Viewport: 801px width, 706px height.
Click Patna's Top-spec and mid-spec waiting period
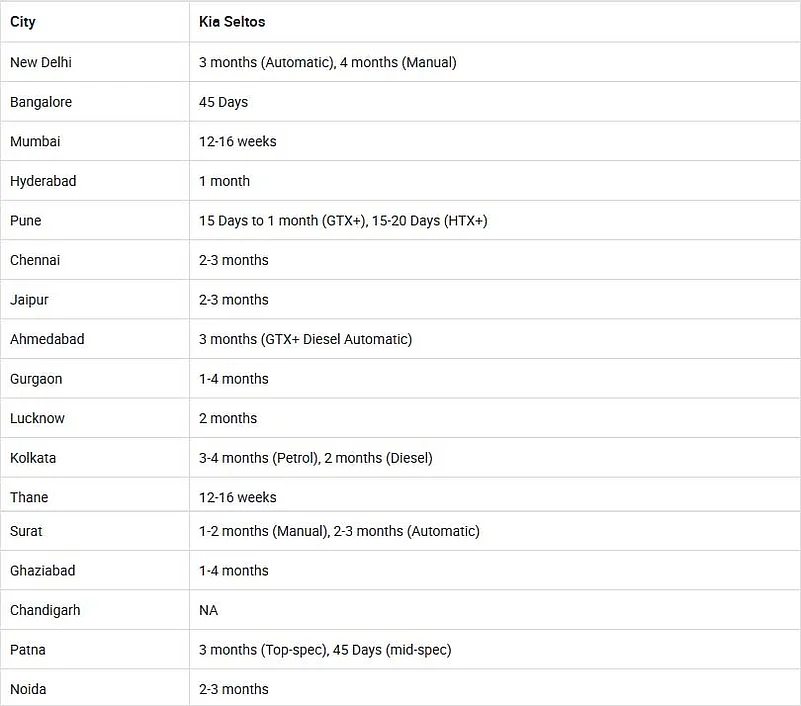pos(325,650)
